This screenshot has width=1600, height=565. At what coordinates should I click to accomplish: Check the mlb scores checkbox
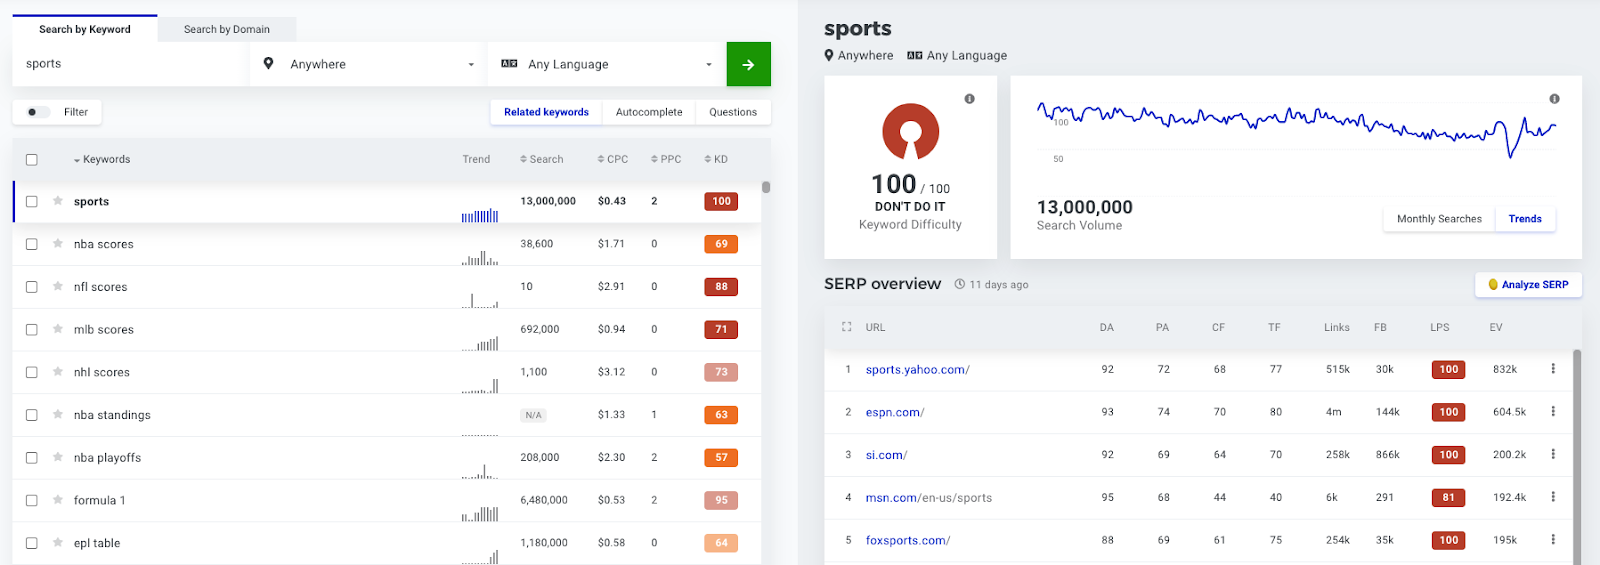tap(32, 329)
